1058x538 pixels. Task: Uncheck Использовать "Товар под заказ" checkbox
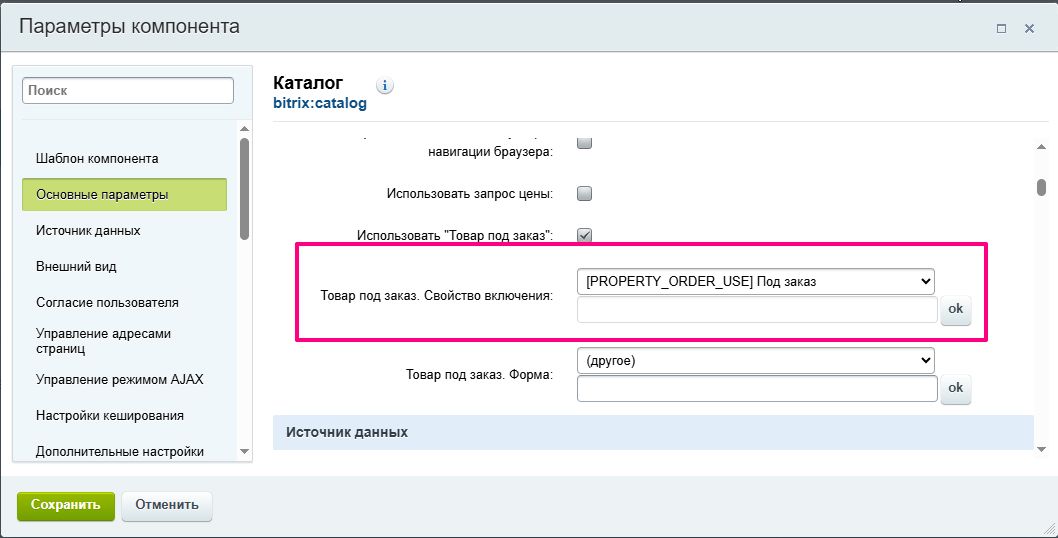click(585, 235)
